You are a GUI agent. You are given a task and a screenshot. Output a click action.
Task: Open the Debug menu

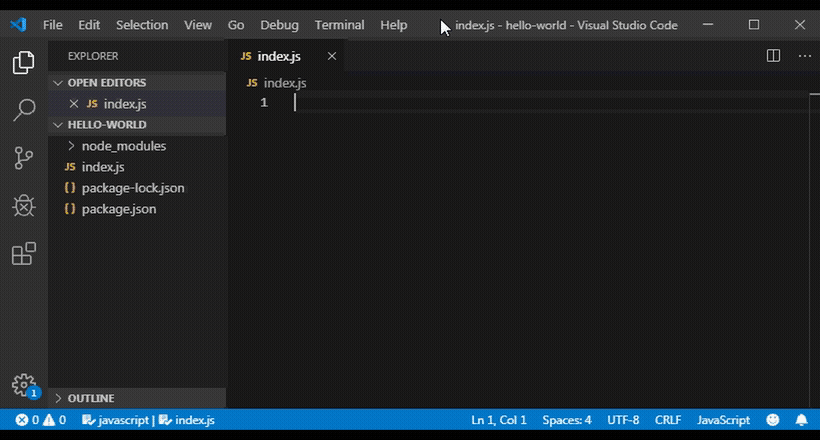coord(279,25)
